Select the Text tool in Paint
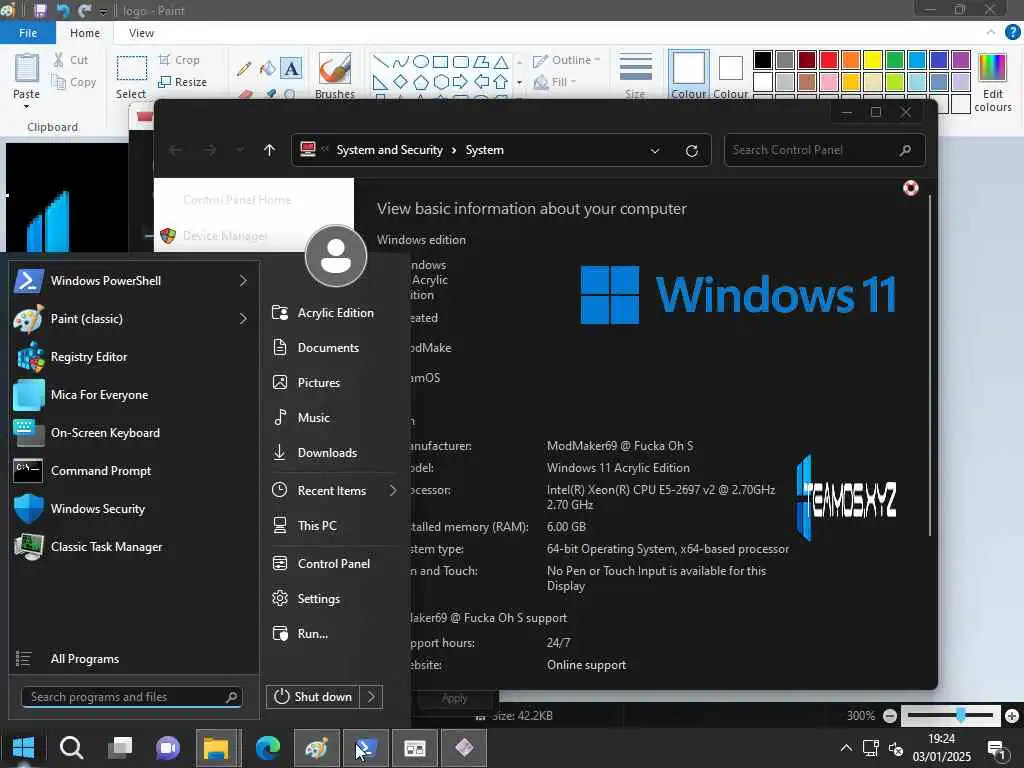The width and height of the screenshot is (1024, 768). click(x=291, y=68)
